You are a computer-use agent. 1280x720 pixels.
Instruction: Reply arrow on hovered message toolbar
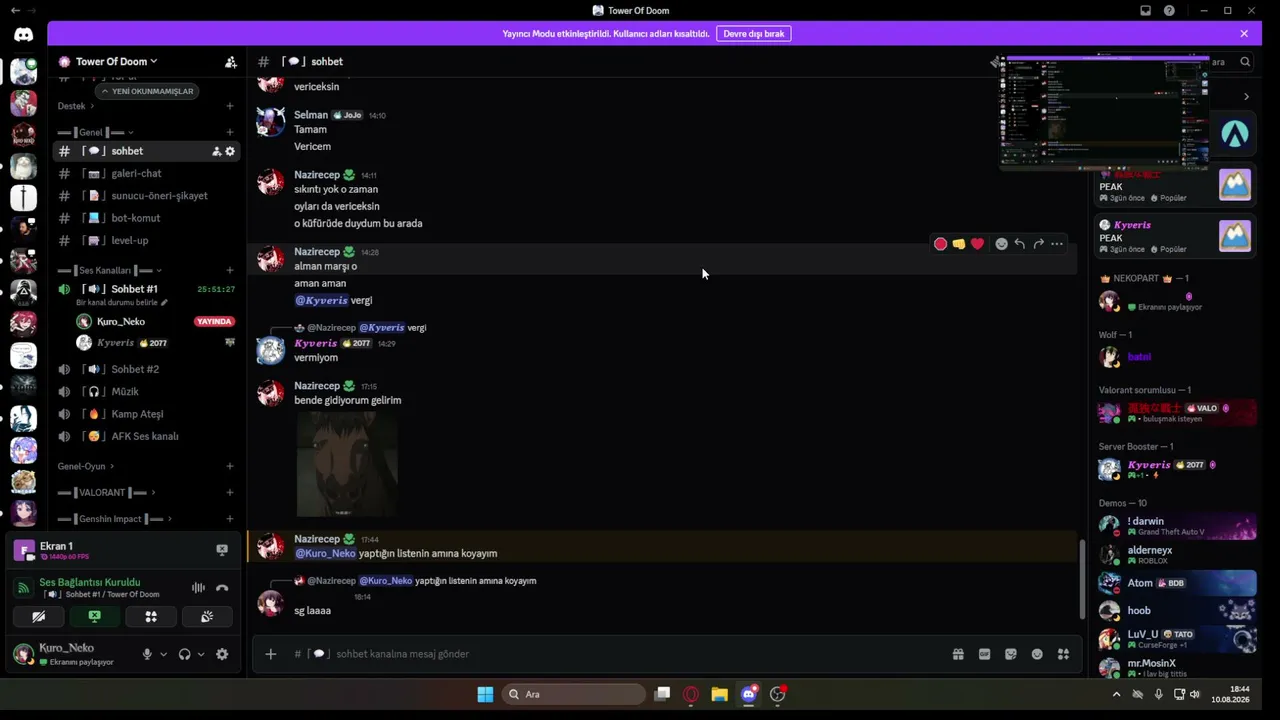[x=1019, y=244]
